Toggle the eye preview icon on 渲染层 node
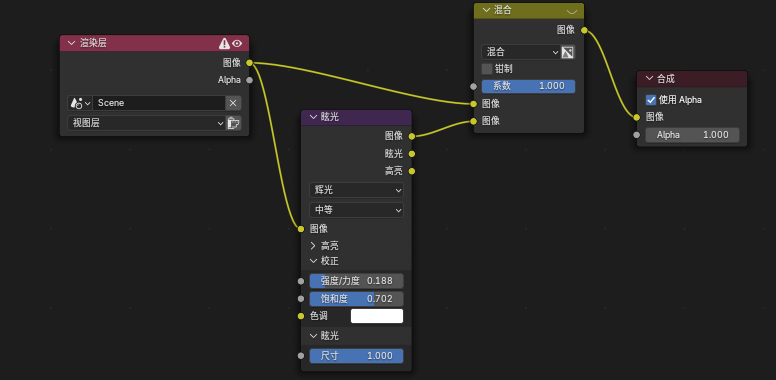The height and width of the screenshot is (380, 776). pos(237,44)
